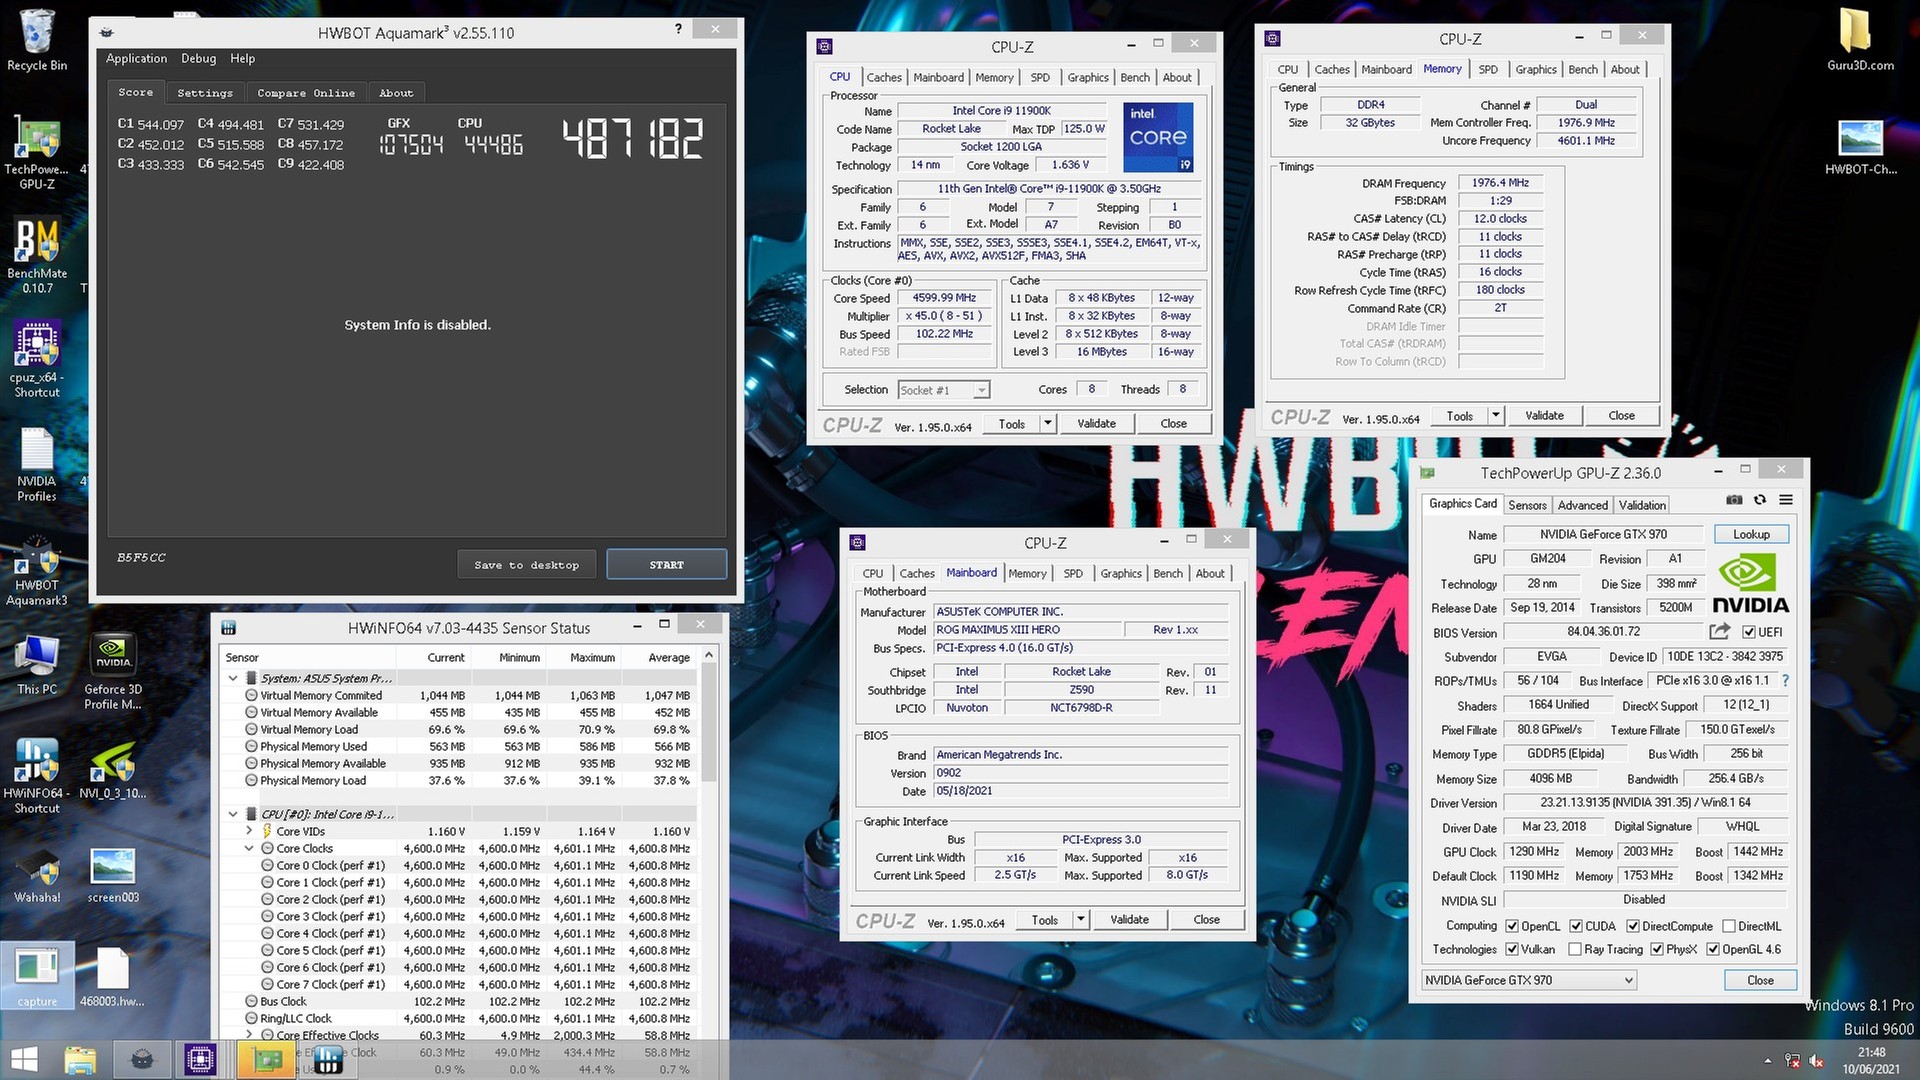Switch to the Sensors tab in GPU-Z

click(x=1527, y=505)
